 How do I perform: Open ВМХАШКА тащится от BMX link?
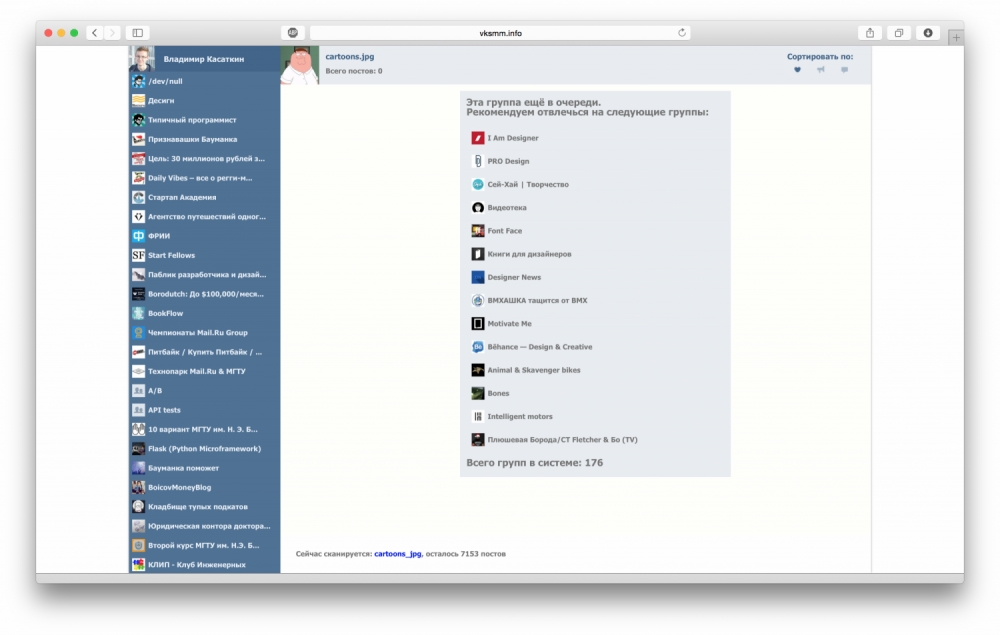click(x=537, y=300)
